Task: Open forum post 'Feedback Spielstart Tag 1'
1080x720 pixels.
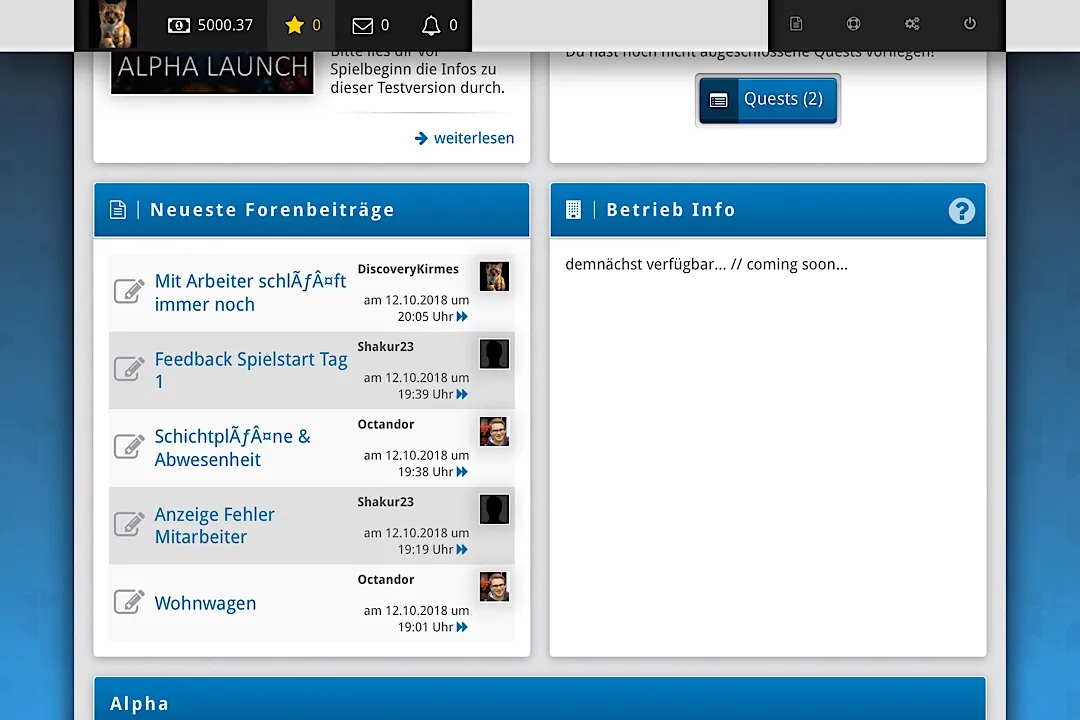Action: pos(250,370)
